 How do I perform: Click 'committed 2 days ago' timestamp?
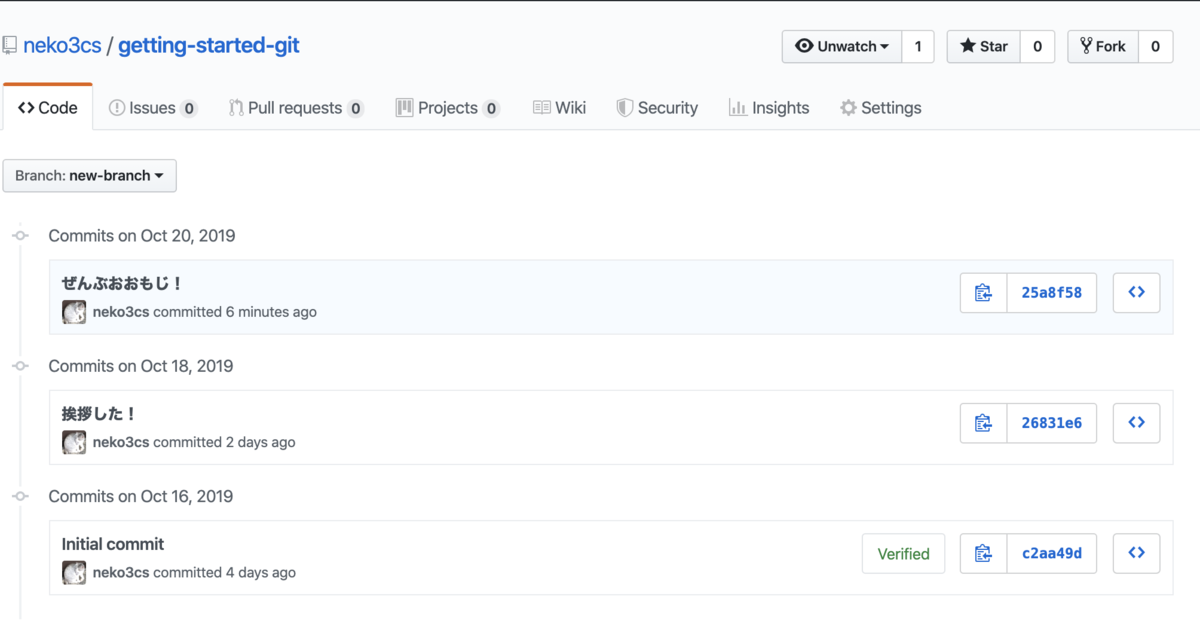(225, 442)
